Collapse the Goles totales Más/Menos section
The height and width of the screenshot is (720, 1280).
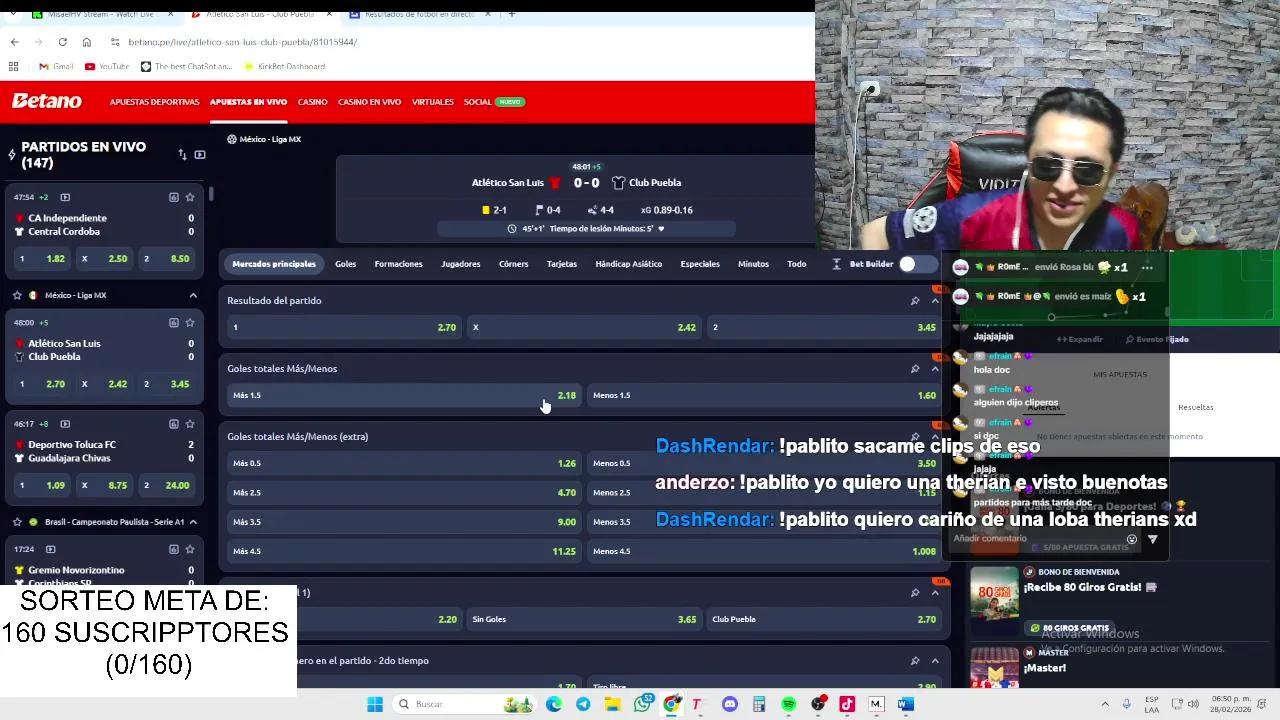point(935,369)
